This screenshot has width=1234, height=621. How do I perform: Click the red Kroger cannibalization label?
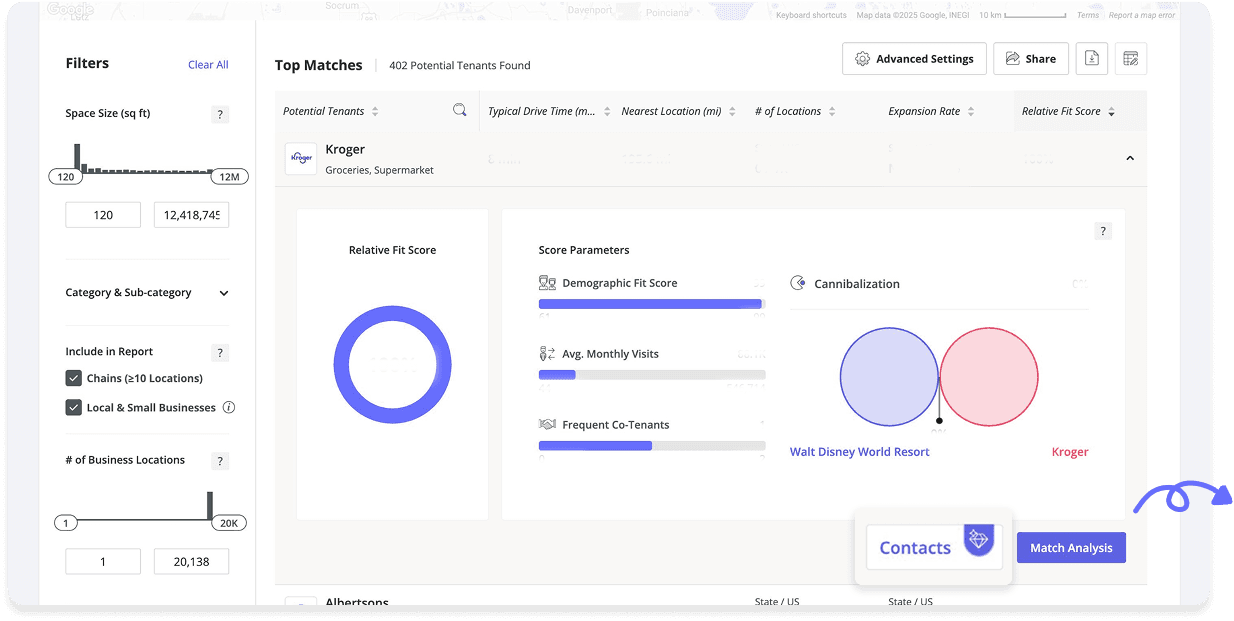coord(1070,452)
